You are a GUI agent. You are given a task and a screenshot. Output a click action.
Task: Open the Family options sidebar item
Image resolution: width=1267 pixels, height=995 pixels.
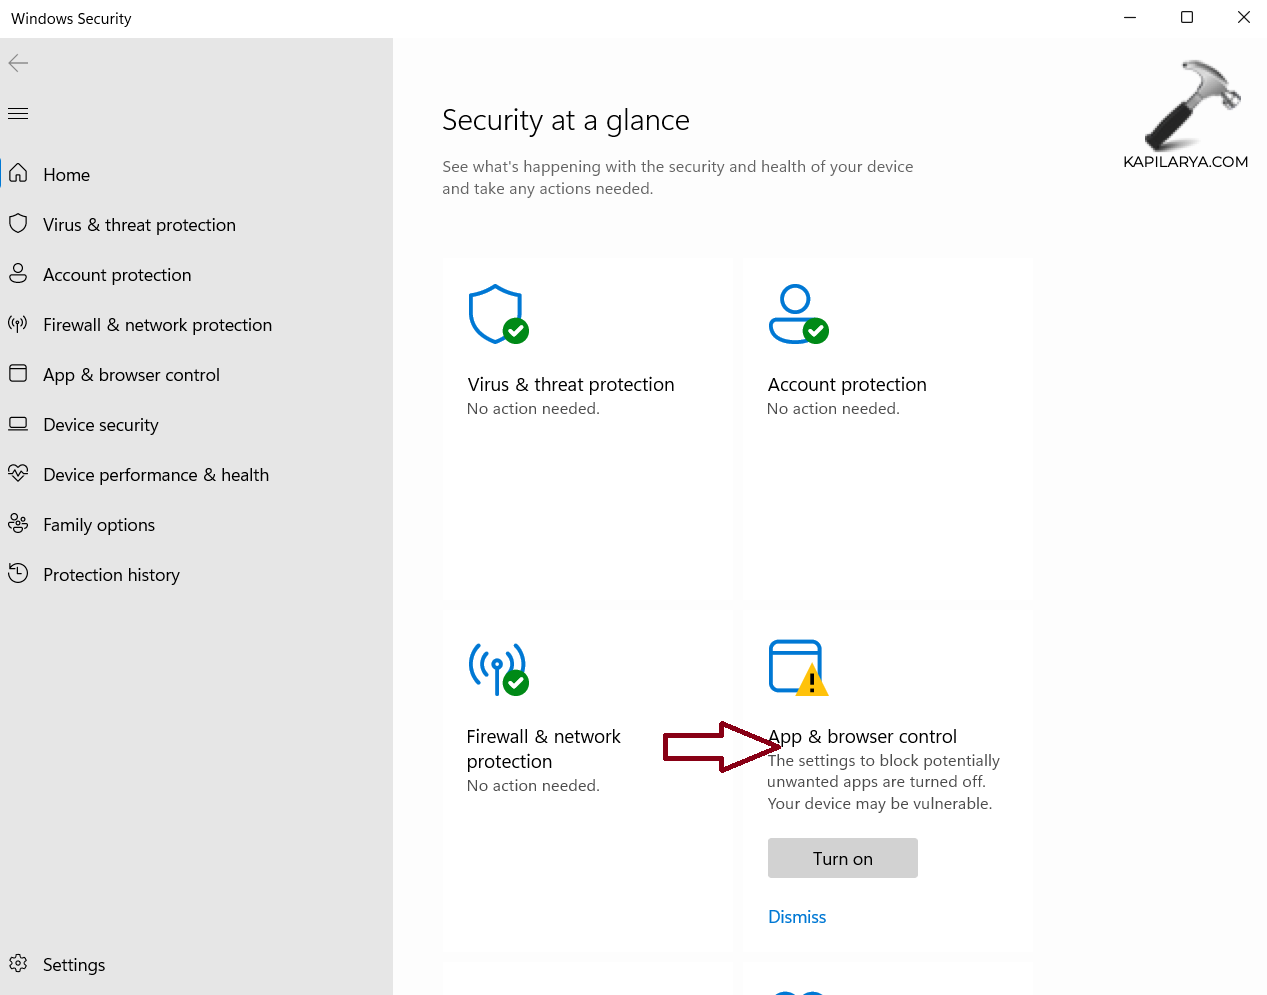coord(98,525)
